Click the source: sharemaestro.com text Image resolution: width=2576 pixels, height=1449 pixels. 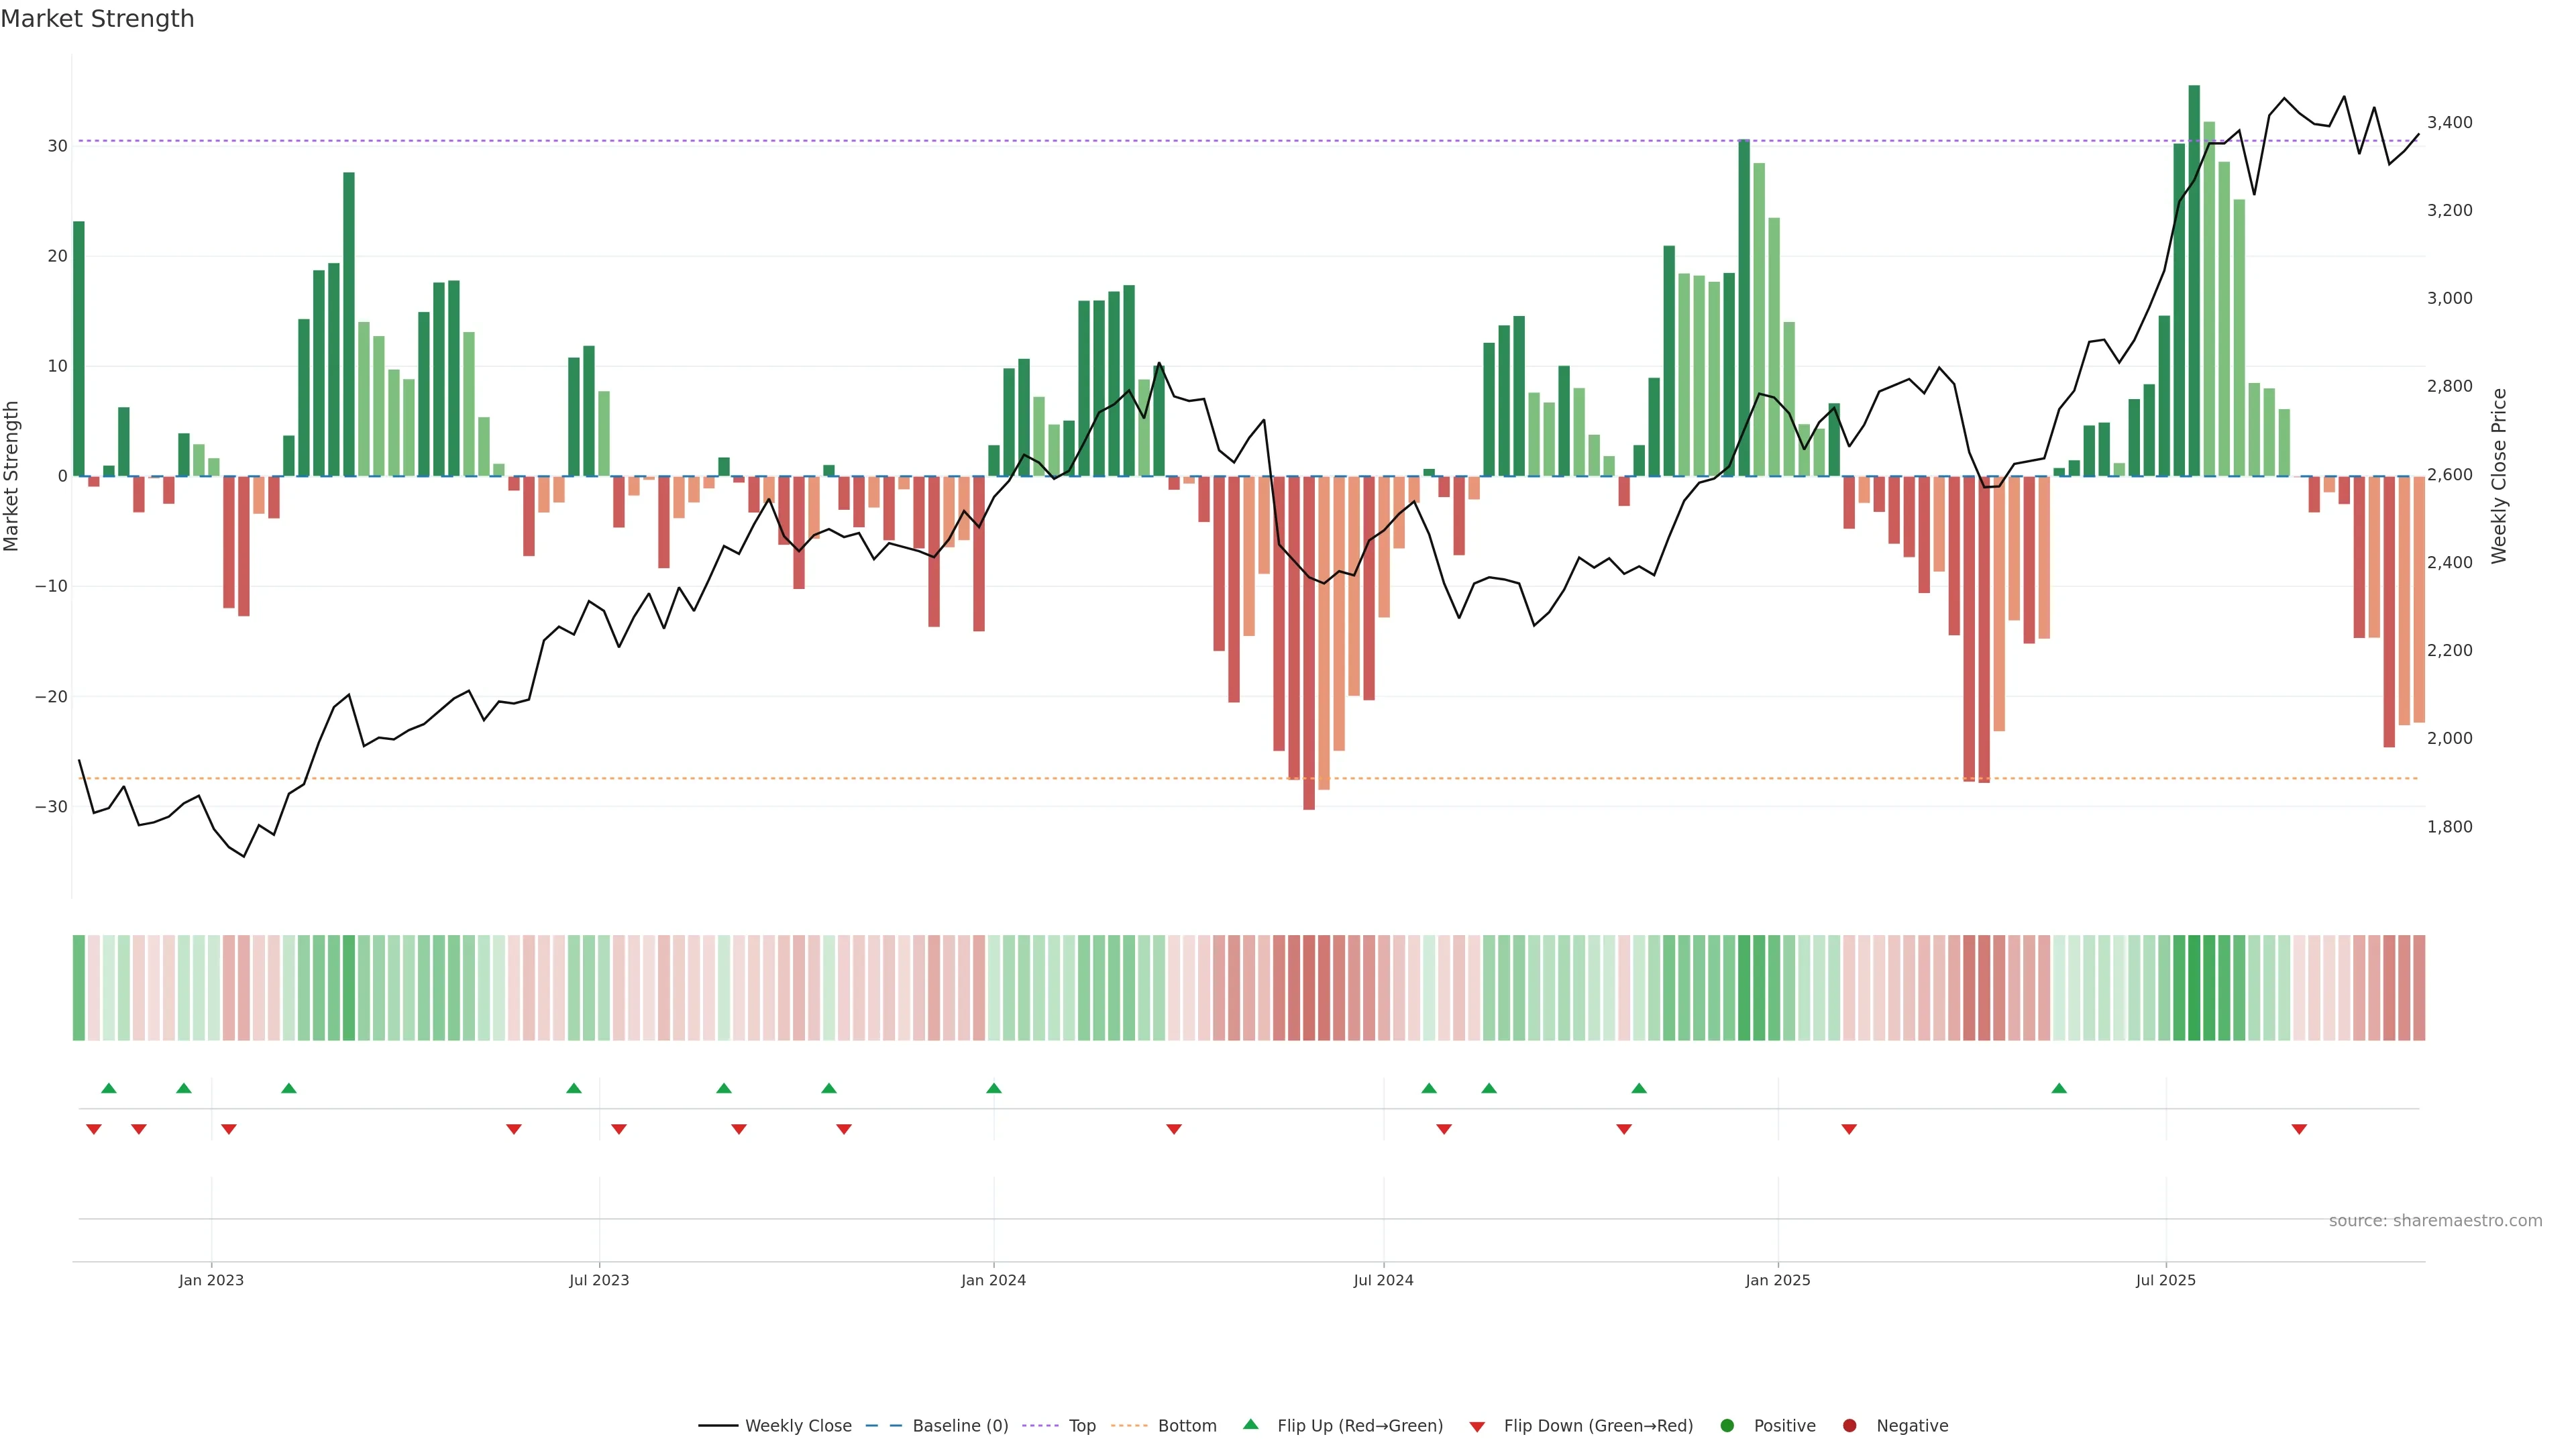click(2435, 1221)
